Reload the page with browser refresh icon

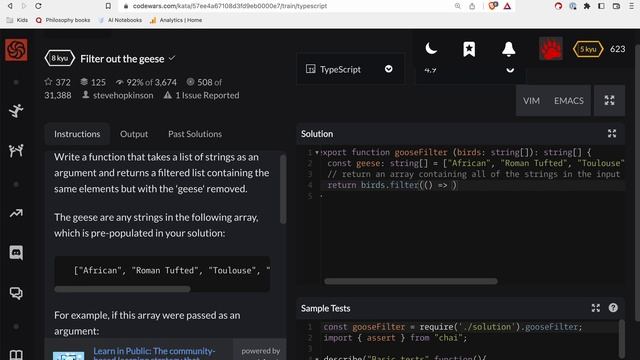(x=38, y=6)
